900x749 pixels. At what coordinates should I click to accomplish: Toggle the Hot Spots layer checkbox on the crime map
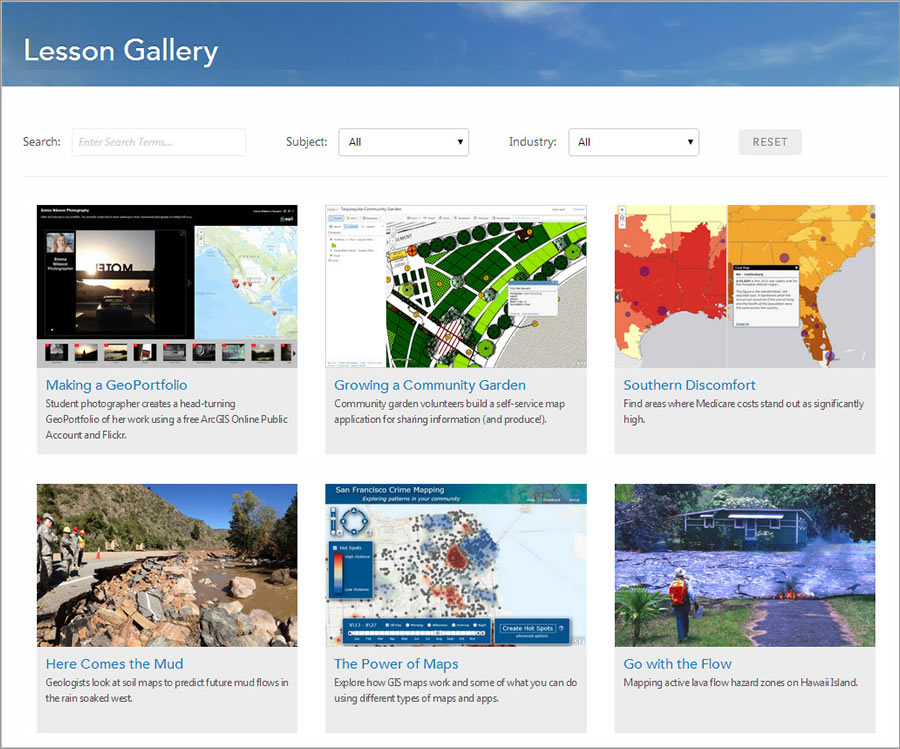pyautogui.click(x=336, y=547)
